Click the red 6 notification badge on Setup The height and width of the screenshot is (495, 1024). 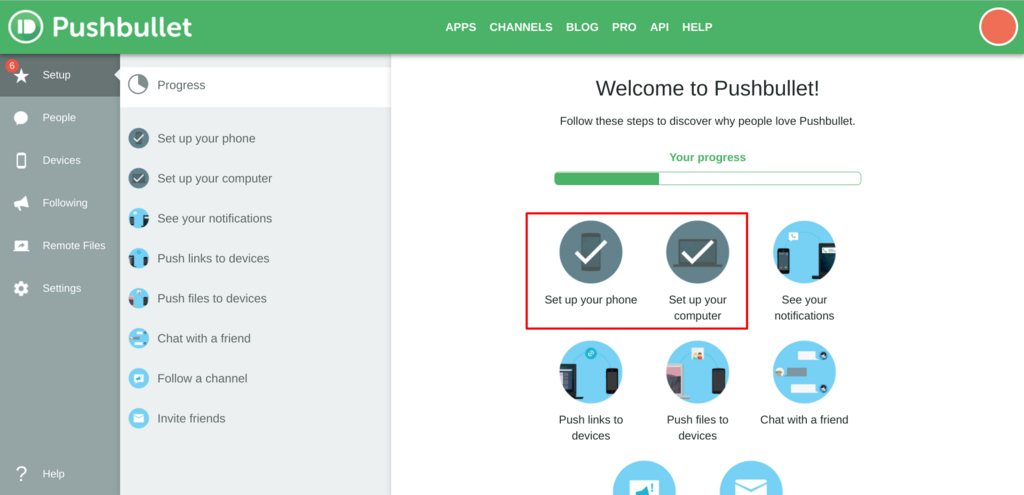[12, 65]
